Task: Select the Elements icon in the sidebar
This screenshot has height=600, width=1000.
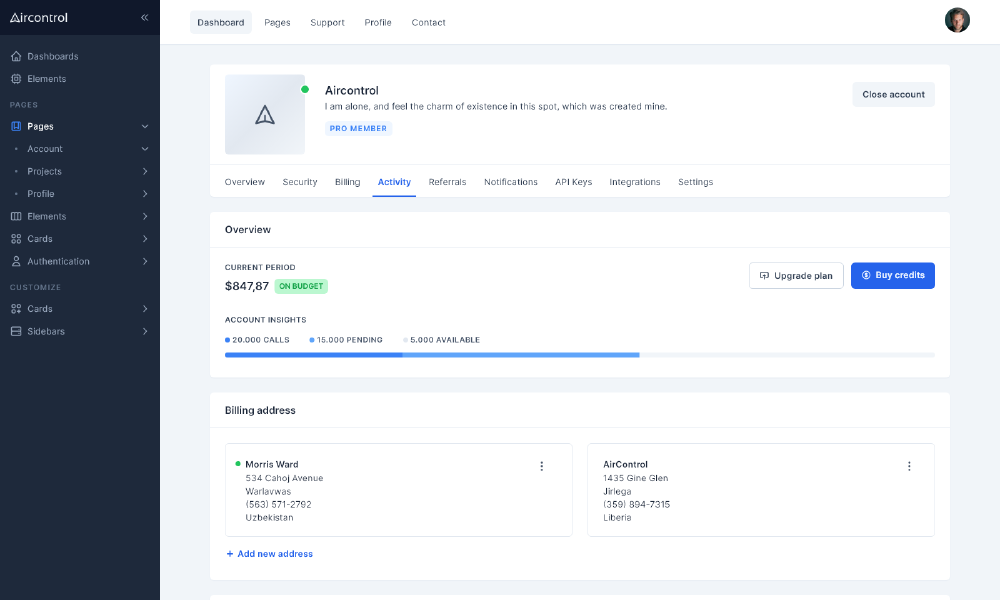Action: (14, 78)
